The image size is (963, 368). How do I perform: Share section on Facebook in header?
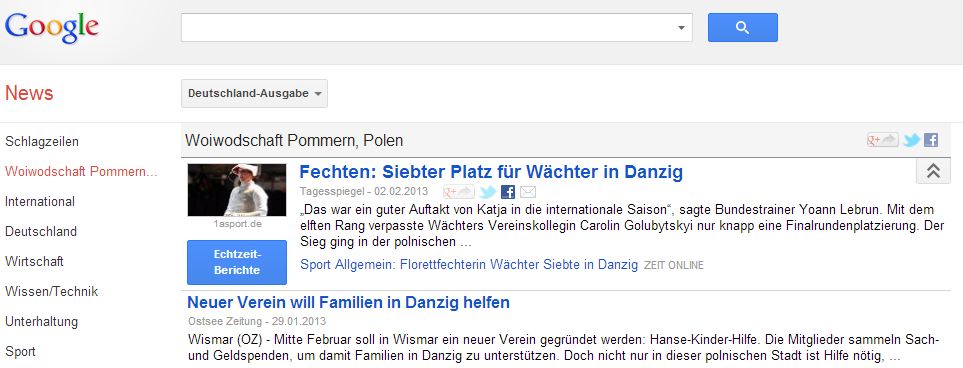(x=931, y=140)
